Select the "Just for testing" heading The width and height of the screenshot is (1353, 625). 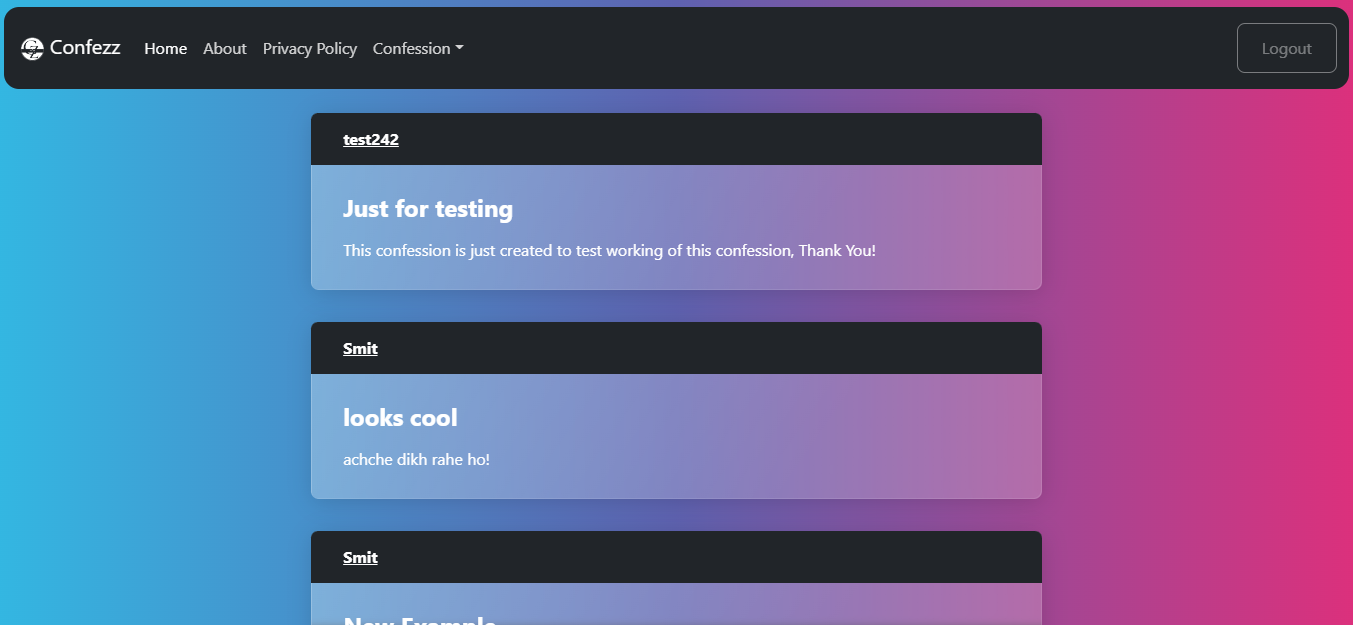[x=427, y=209]
